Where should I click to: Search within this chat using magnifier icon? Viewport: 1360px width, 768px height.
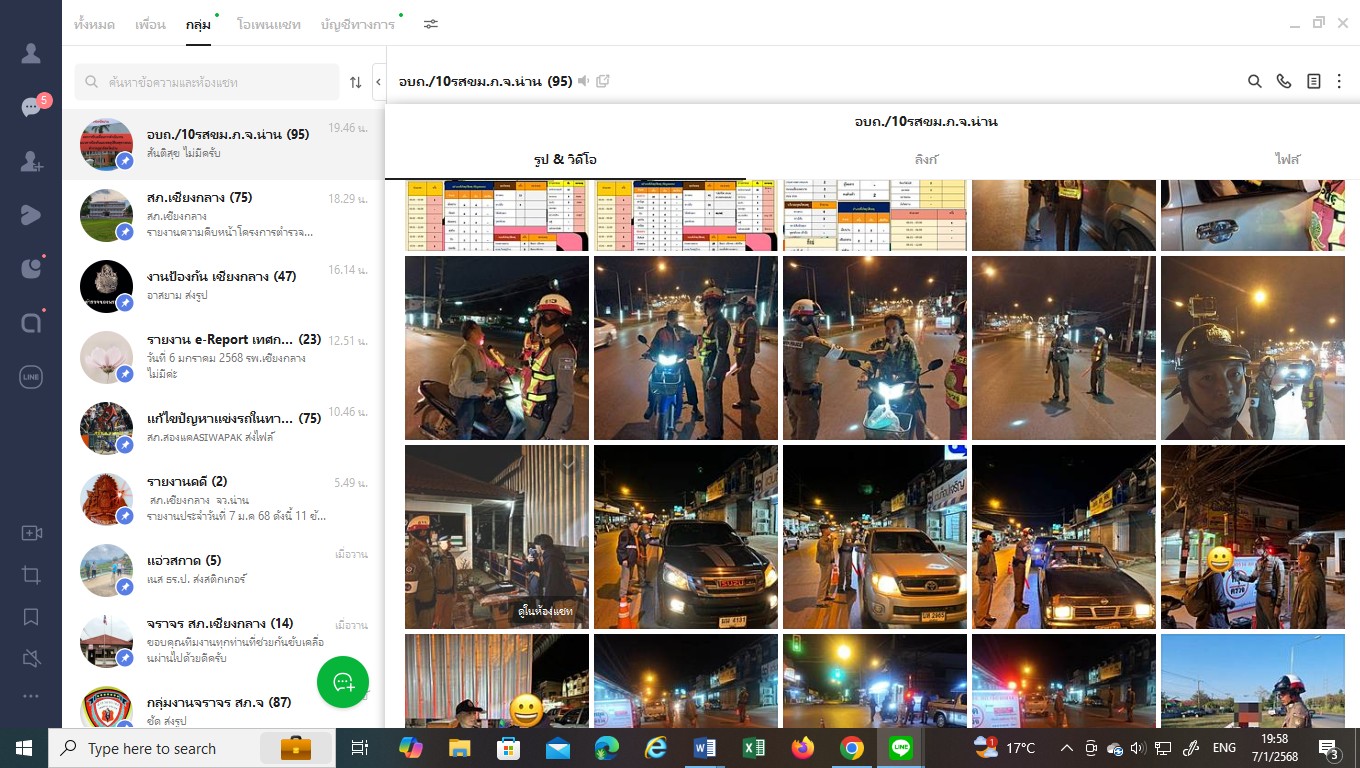pyautogui.click(x=1254, y=81)
